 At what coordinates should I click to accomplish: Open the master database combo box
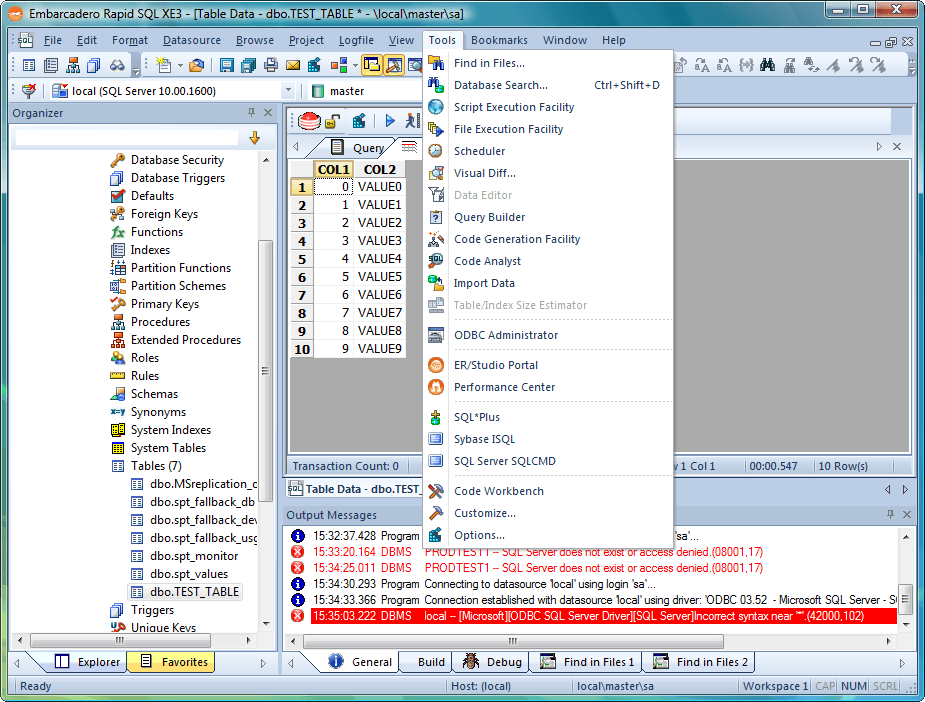pos(366,91)
